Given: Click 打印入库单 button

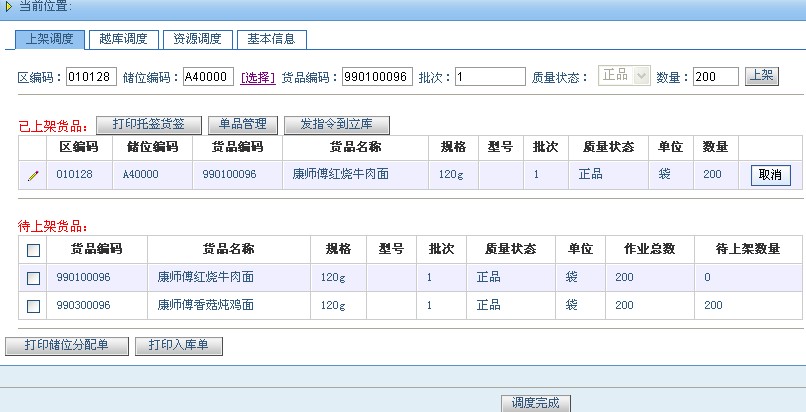Looking at the screenshot, I should tap(178, 345).
